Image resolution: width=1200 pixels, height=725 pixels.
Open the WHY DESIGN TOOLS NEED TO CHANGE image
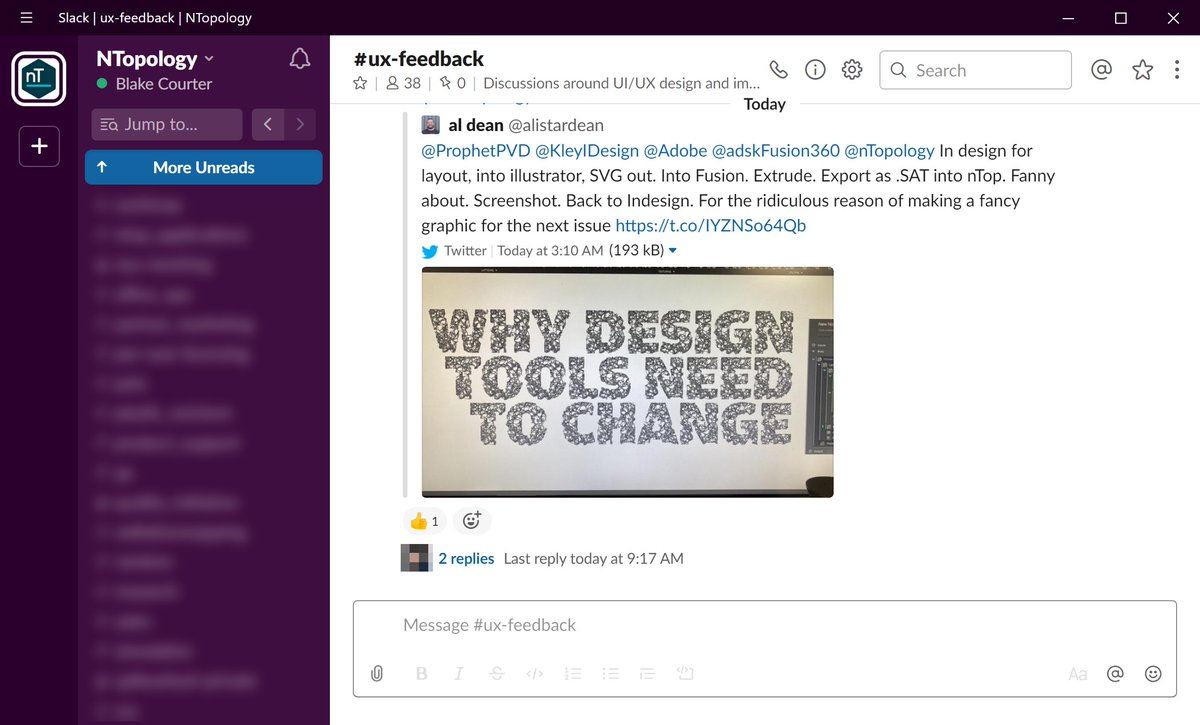(627, 382)
